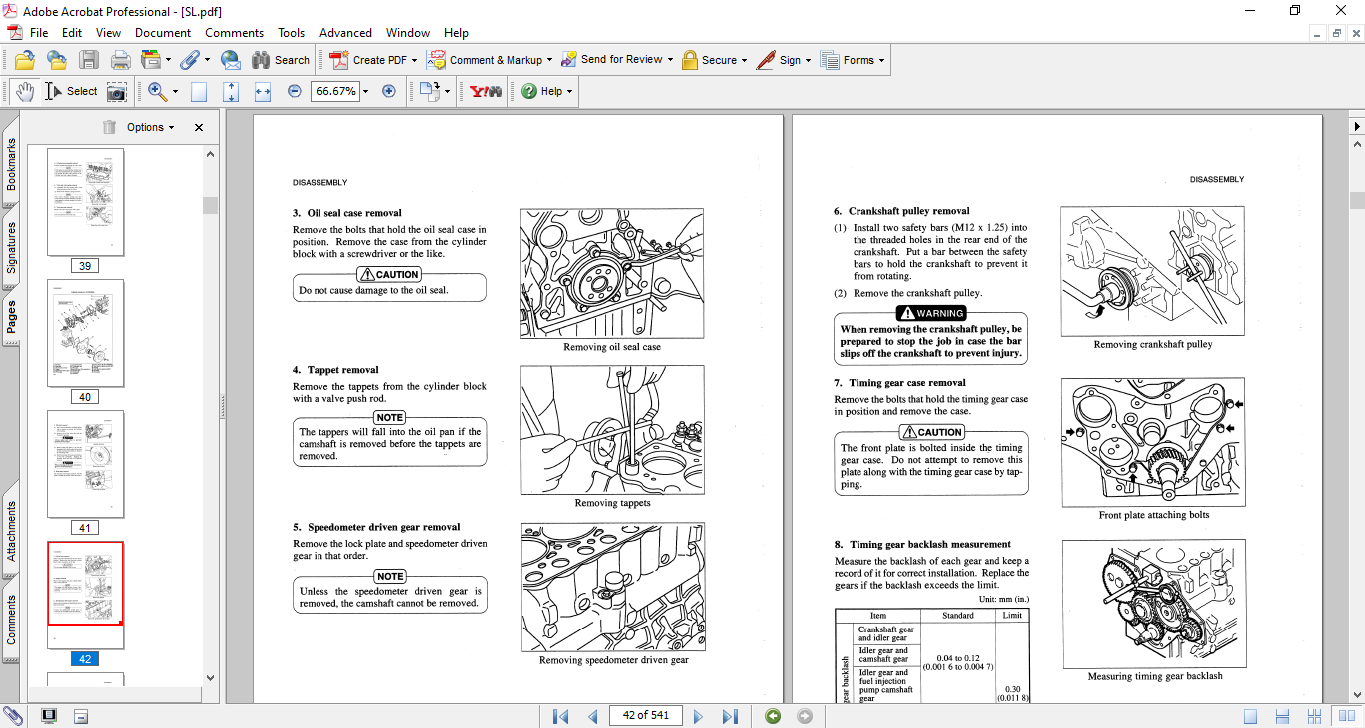Expand the Options dropdown in Pages panel

click(x=150, y=127)
